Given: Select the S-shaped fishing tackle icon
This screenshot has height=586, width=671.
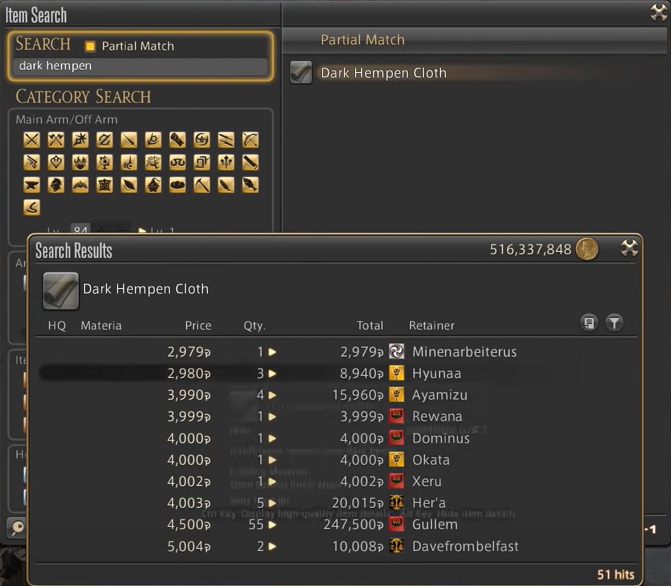Looking at the screenshot, I should (32, 208).
